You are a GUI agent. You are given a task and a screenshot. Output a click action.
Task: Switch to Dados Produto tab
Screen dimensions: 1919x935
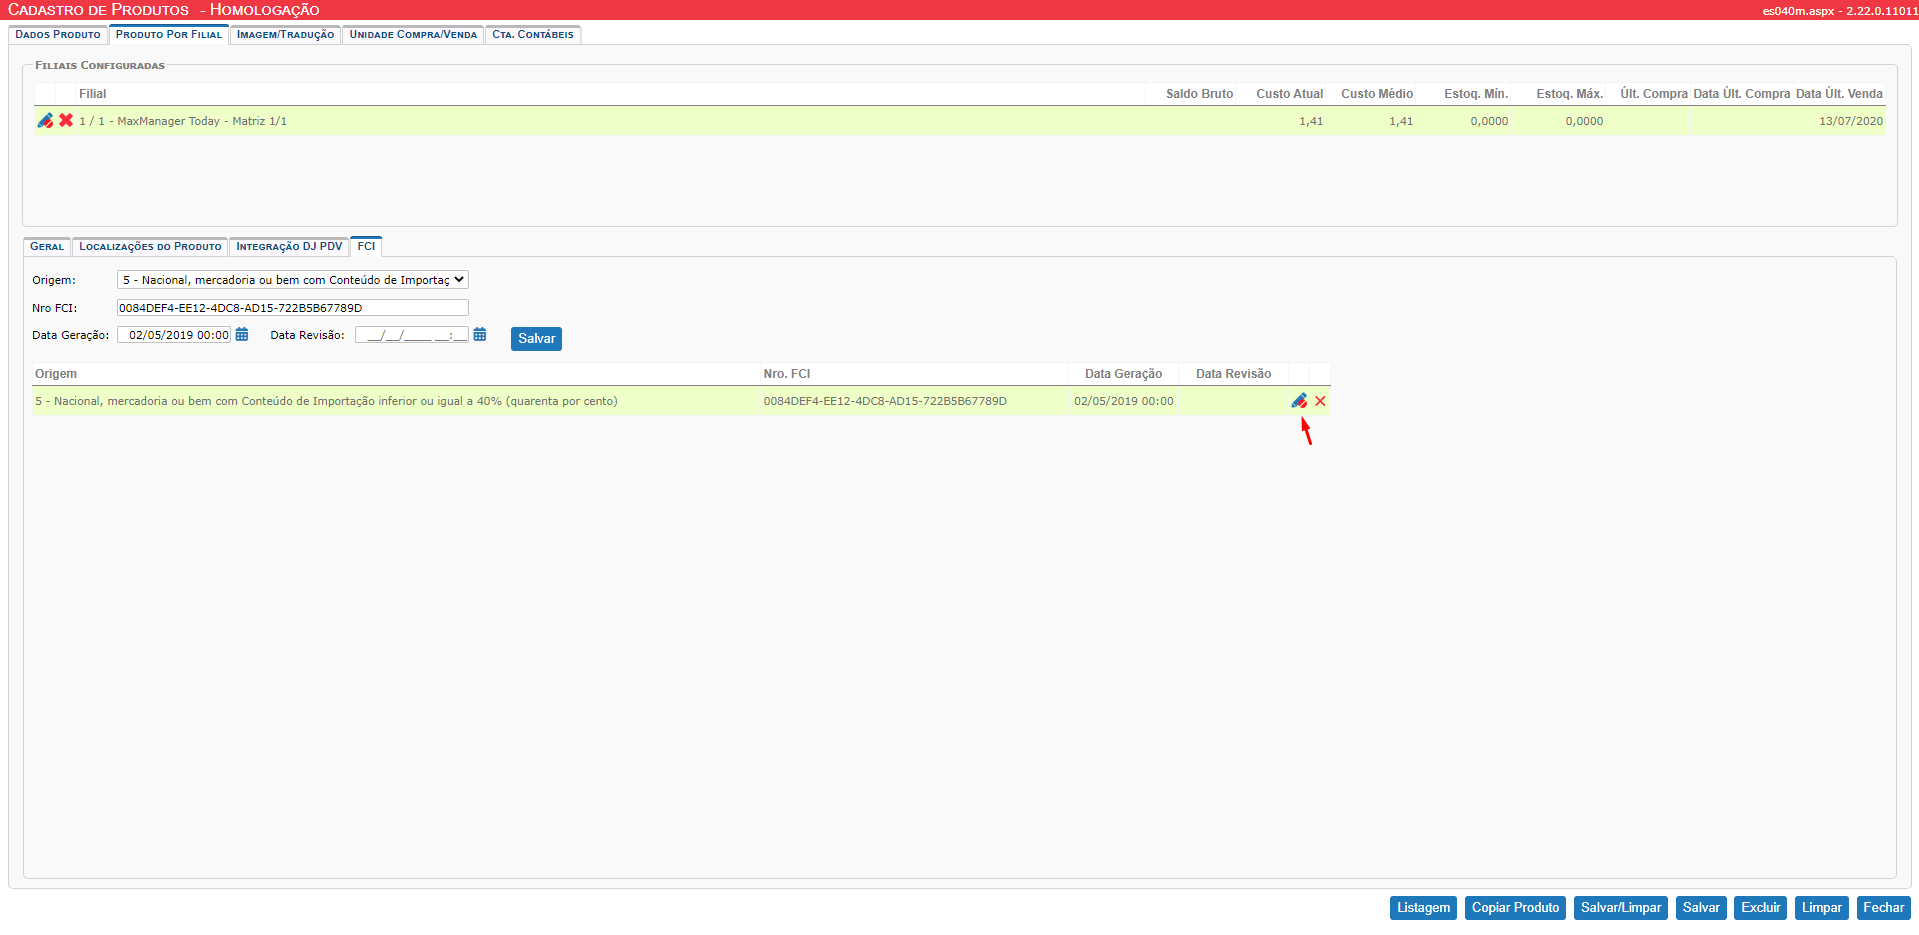pos(58,34)
